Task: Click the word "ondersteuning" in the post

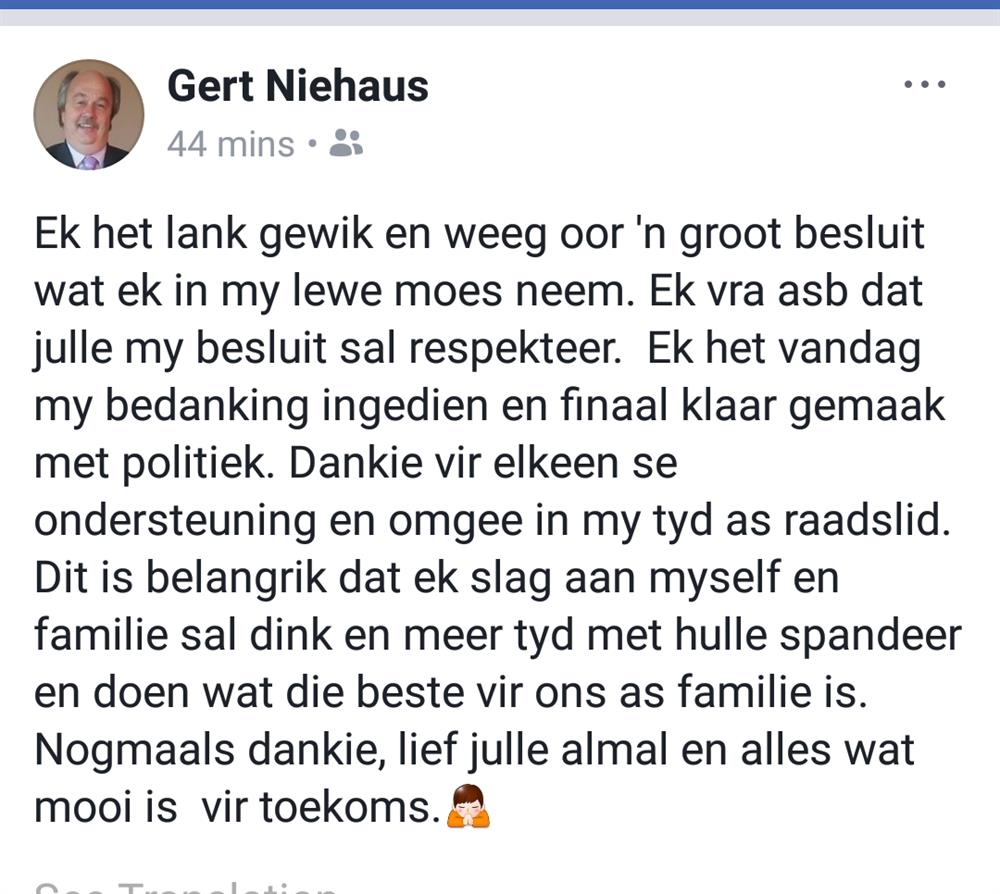Action: tap(175, 522)
